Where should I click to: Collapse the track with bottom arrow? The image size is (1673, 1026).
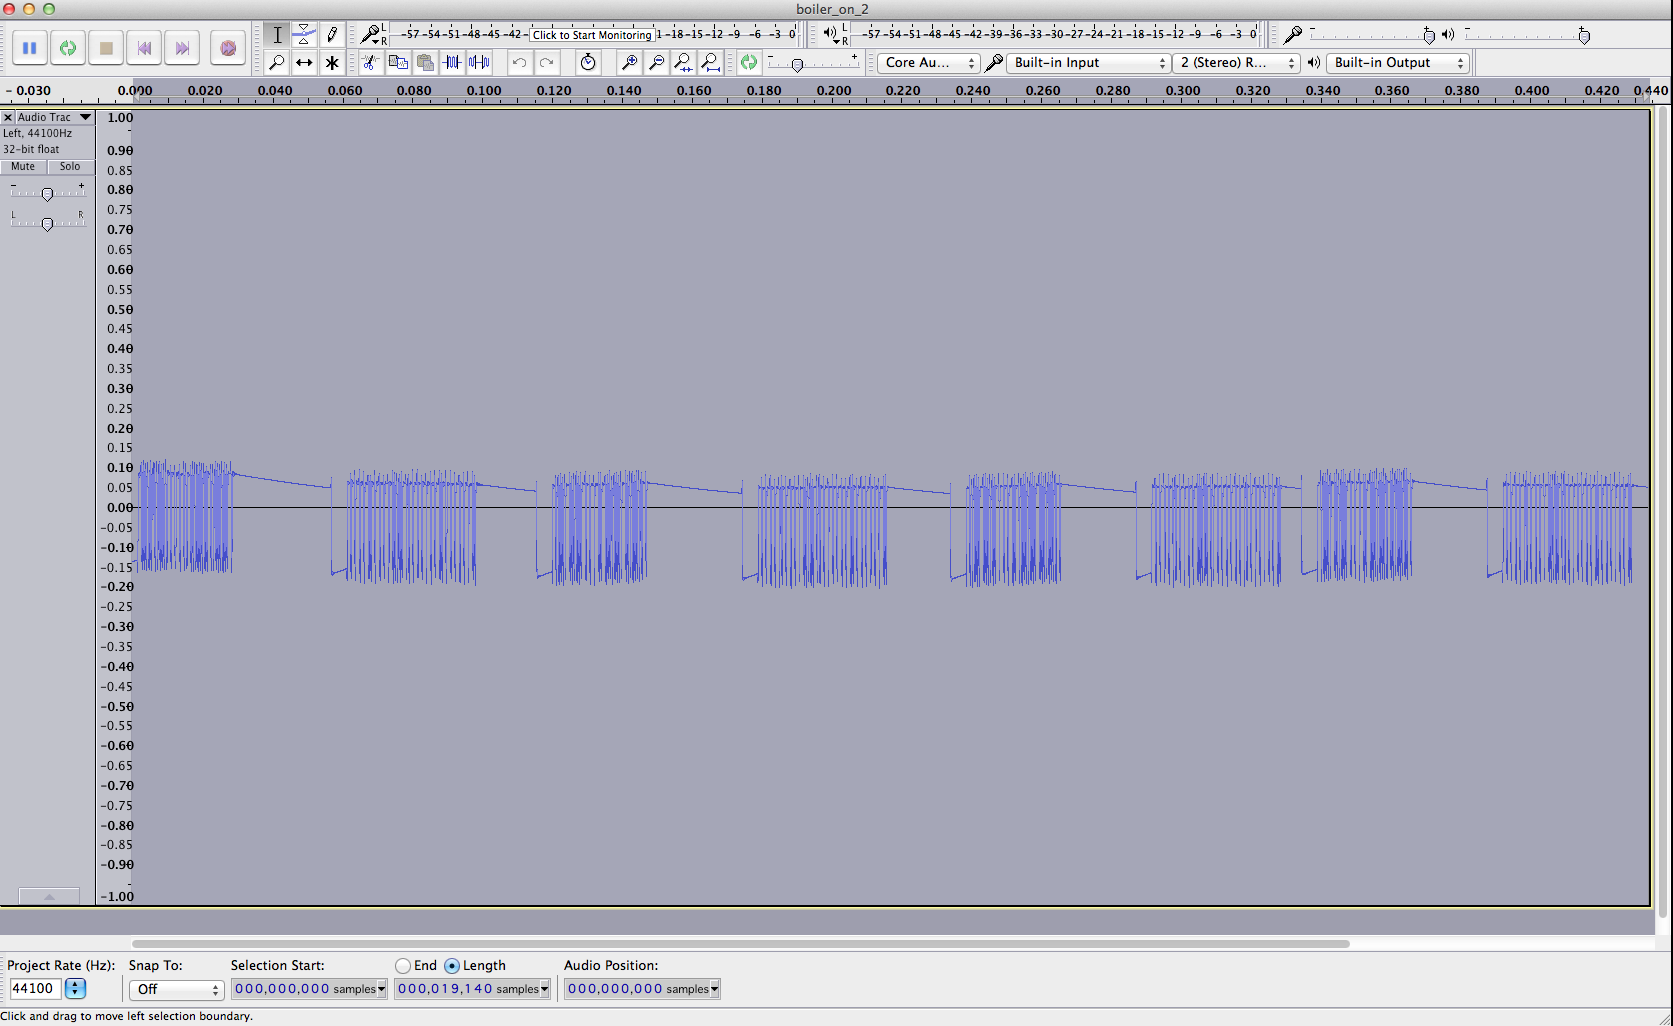point(49,896)
